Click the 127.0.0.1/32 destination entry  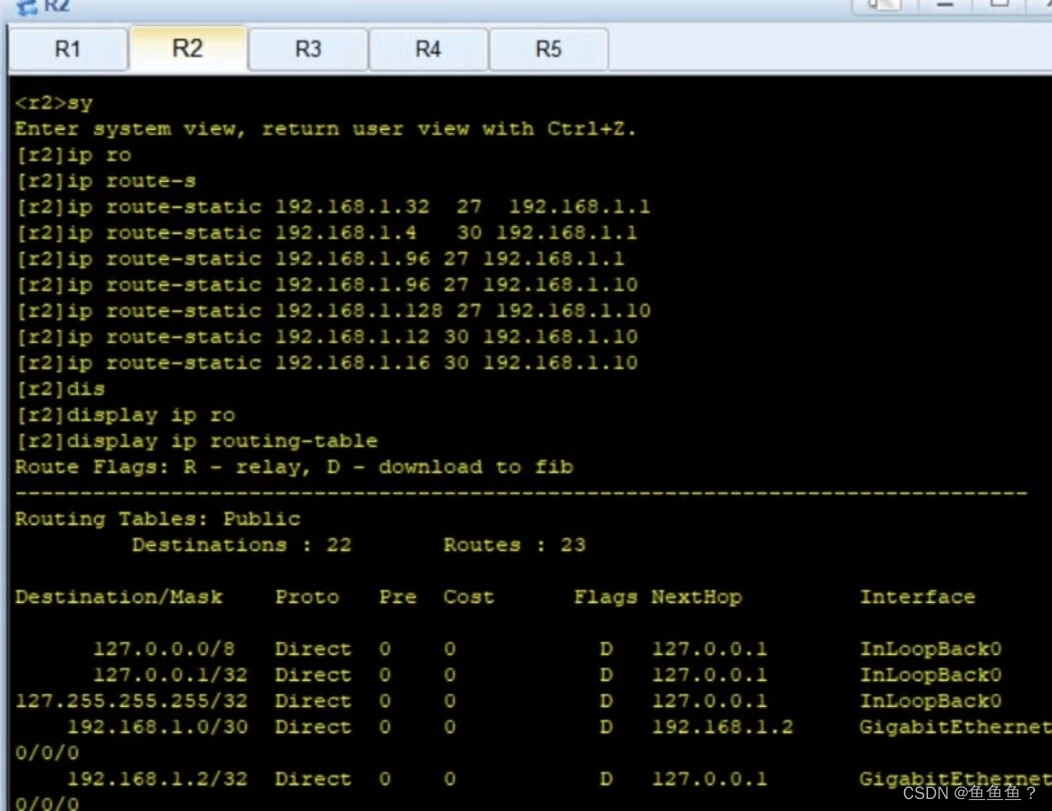(x=170, y=675)
